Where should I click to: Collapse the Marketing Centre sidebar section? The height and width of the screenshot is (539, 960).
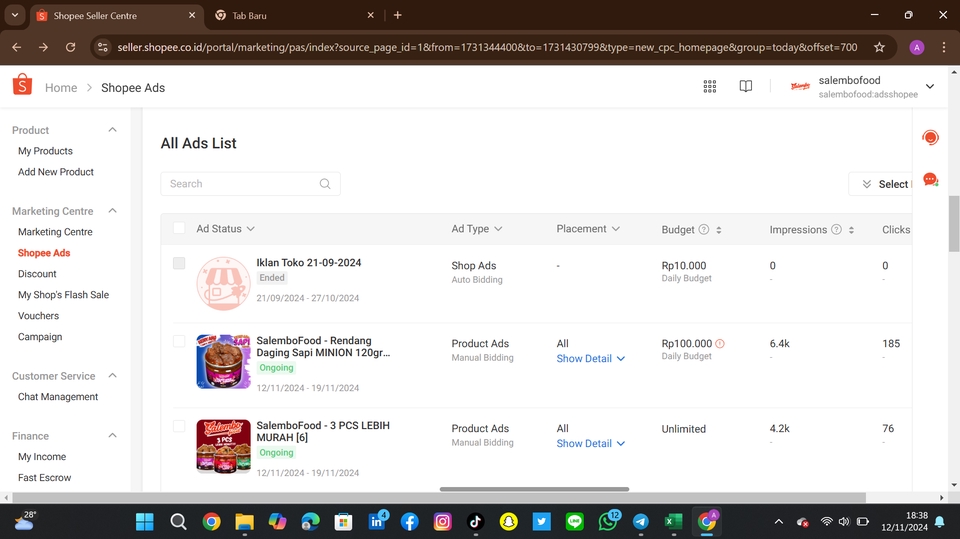coord(113,211)
